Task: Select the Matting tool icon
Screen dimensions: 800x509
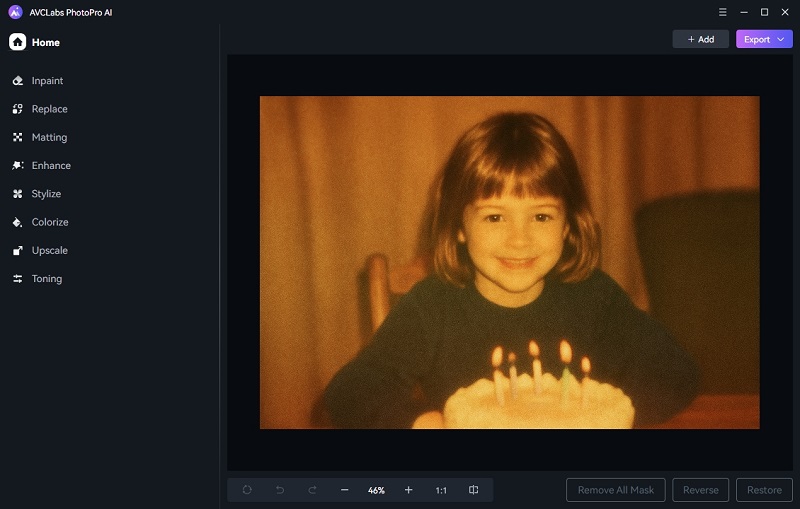Action: point(18,137)
